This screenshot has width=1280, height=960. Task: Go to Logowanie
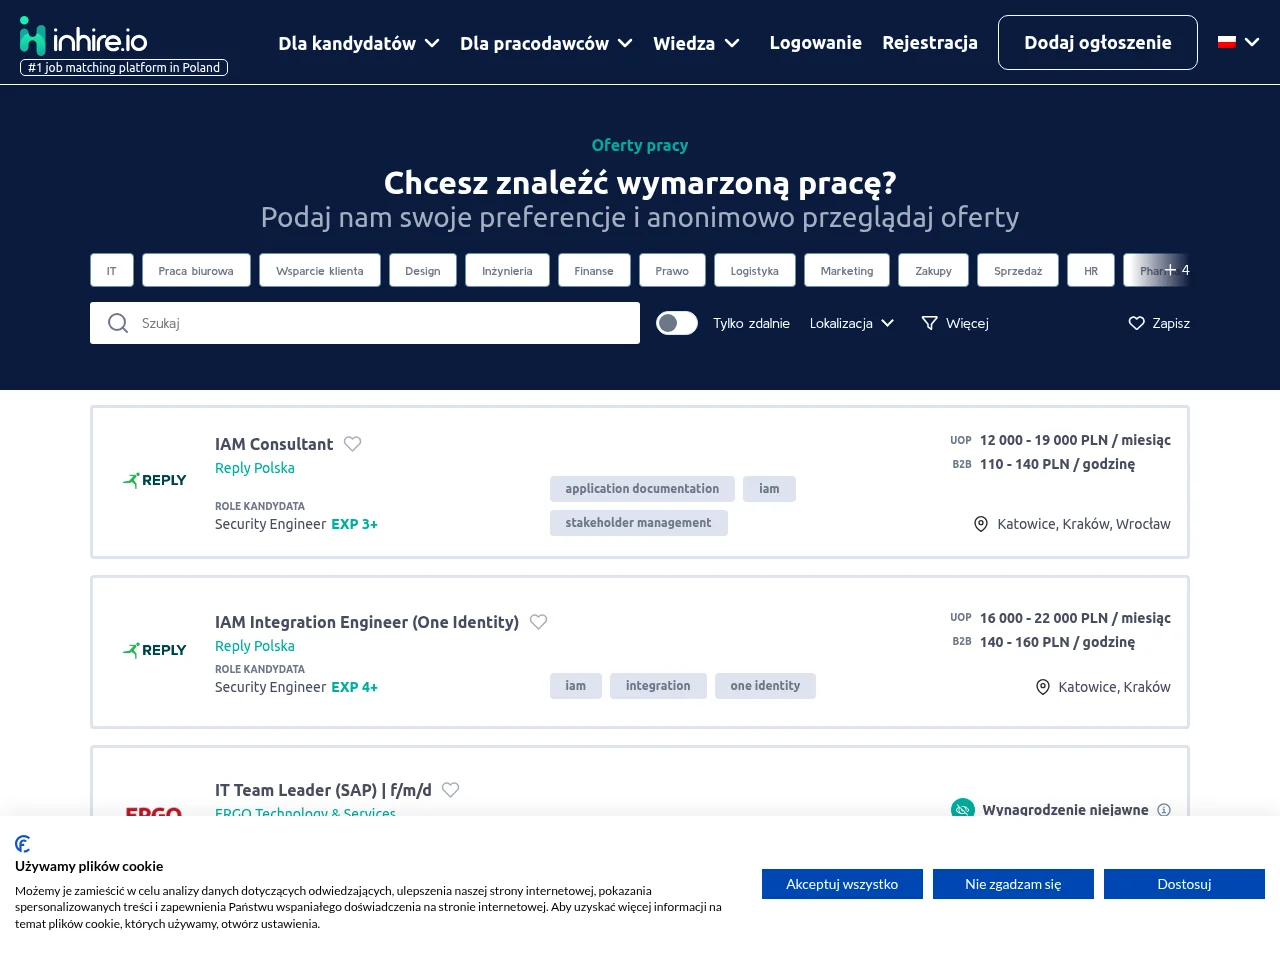coord(816,42)
